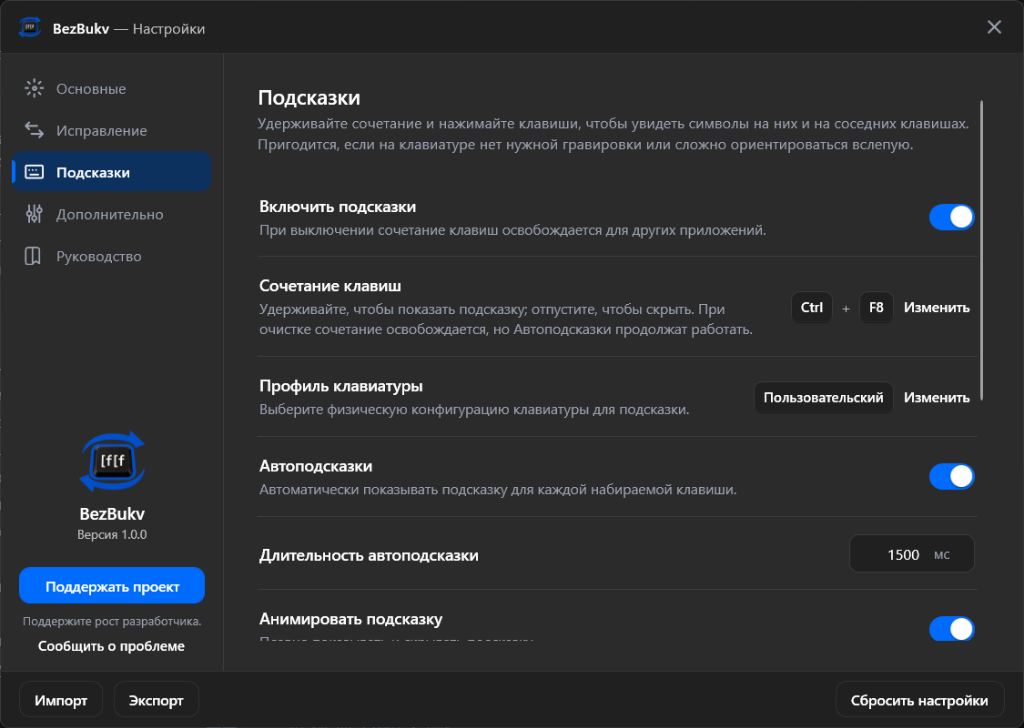Screen dimensions: 1024x728
Task: Close the Настройки window
Action: tap(994, 27)
